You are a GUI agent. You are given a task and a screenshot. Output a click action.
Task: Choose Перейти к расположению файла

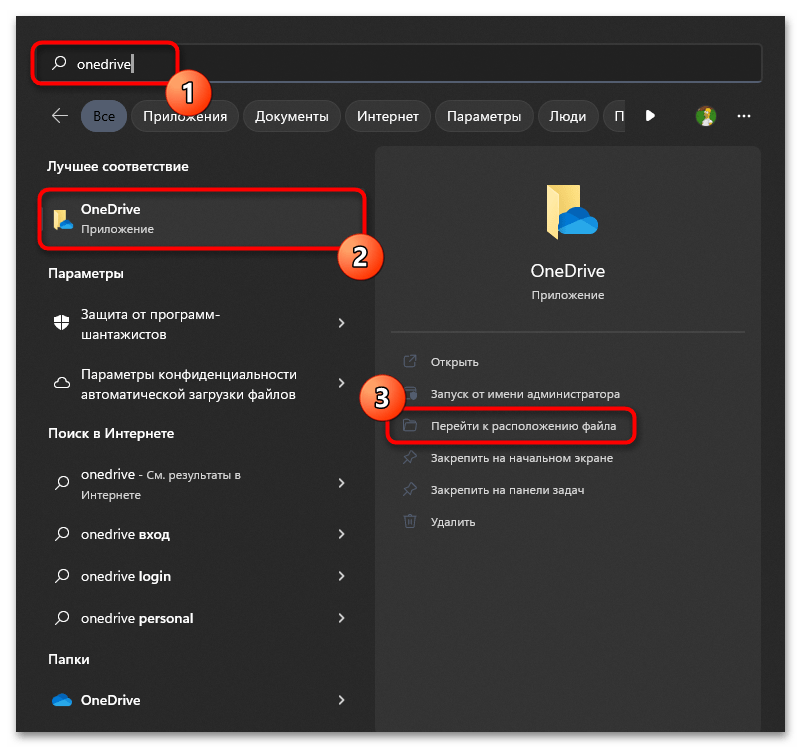click(523, 426)
